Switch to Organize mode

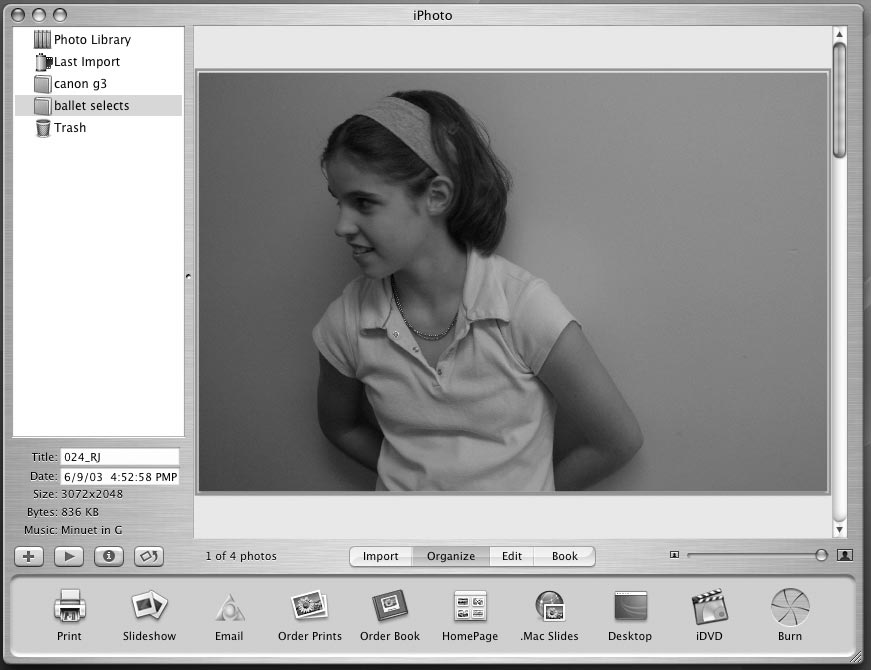[451, 556]
